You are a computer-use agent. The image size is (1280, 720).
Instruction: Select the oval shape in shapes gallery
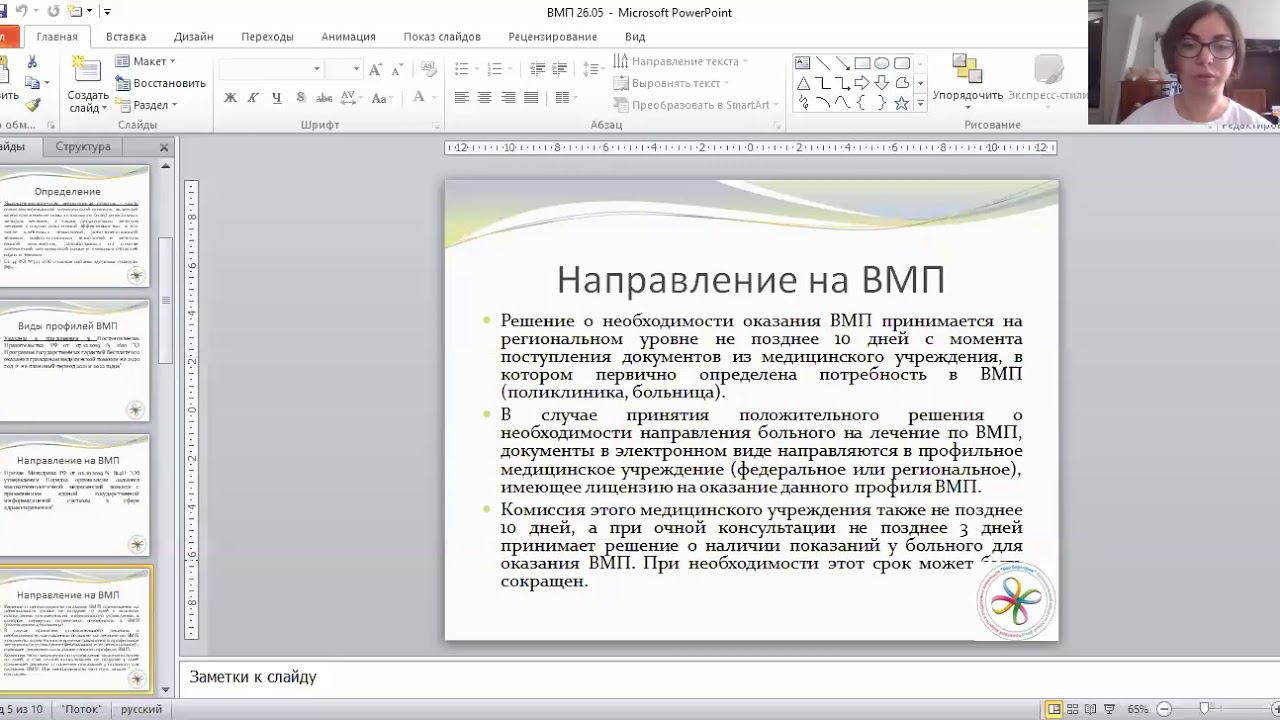[x=881, y=63]
